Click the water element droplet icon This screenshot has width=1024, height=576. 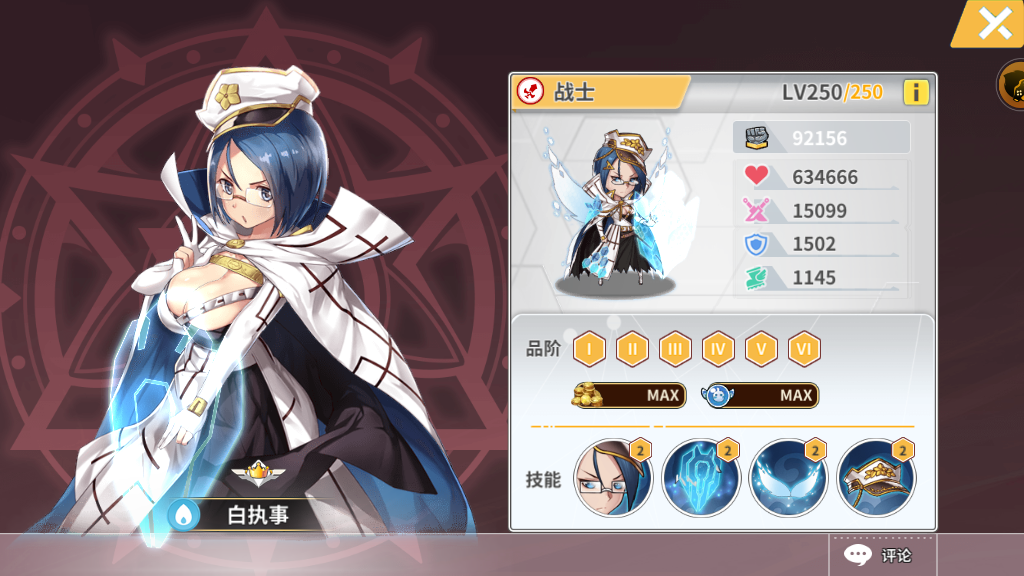(184, 515)
